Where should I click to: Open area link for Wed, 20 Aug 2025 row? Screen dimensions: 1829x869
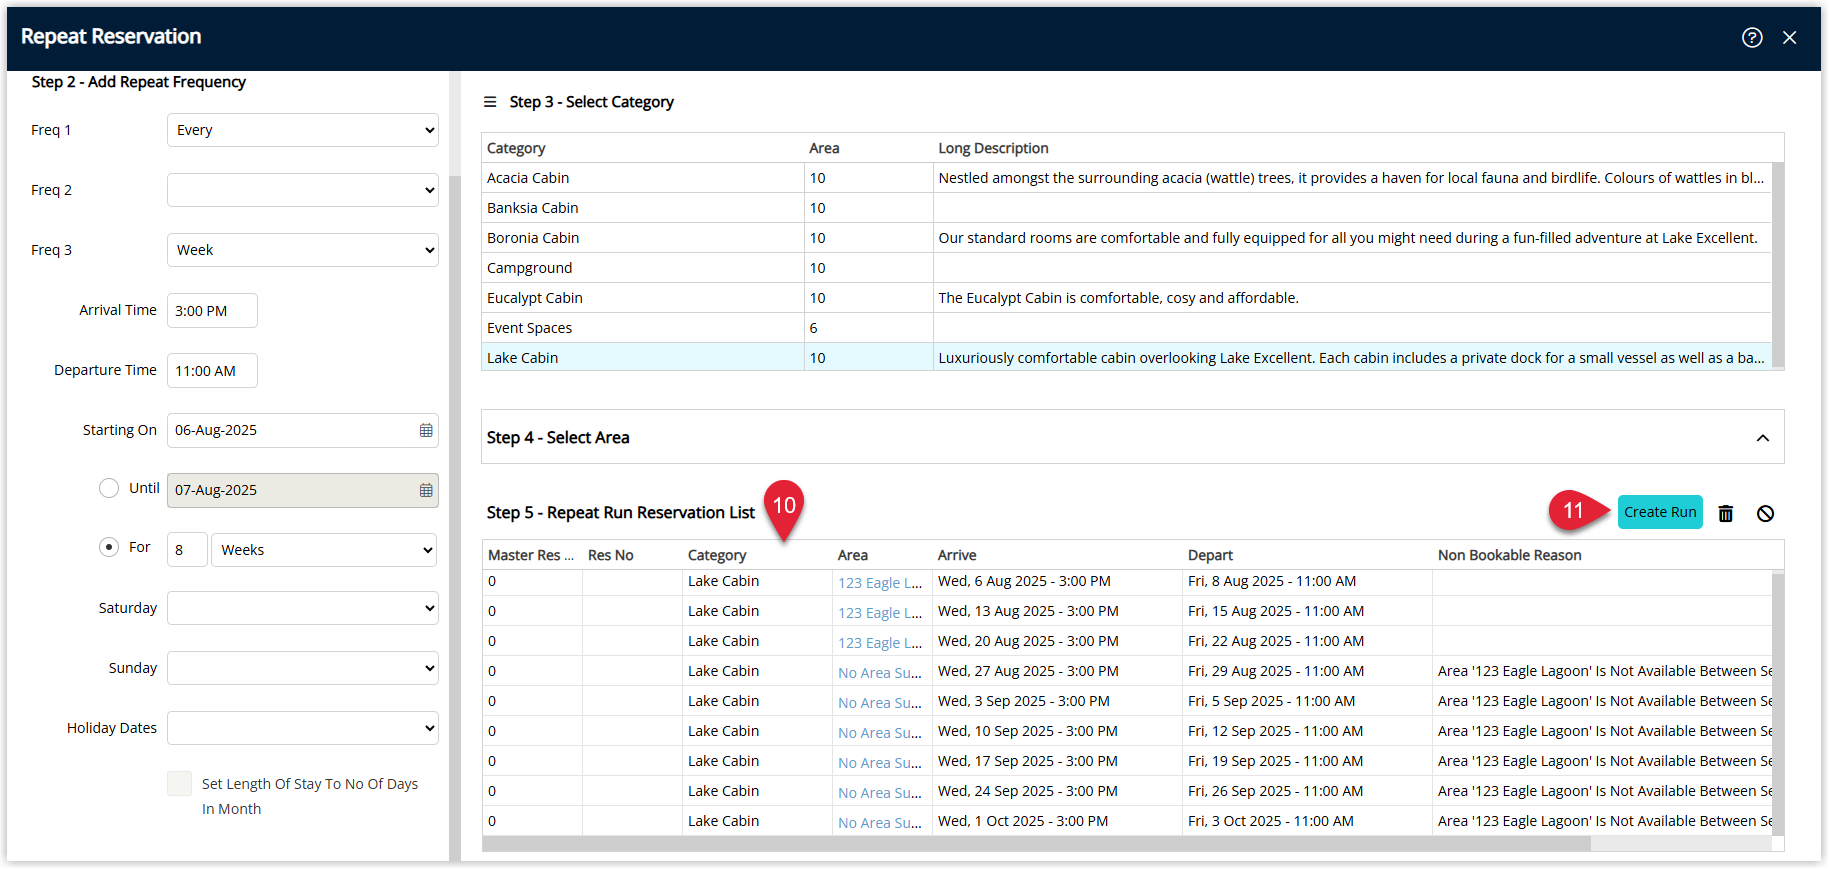click(x=880, y=642)
